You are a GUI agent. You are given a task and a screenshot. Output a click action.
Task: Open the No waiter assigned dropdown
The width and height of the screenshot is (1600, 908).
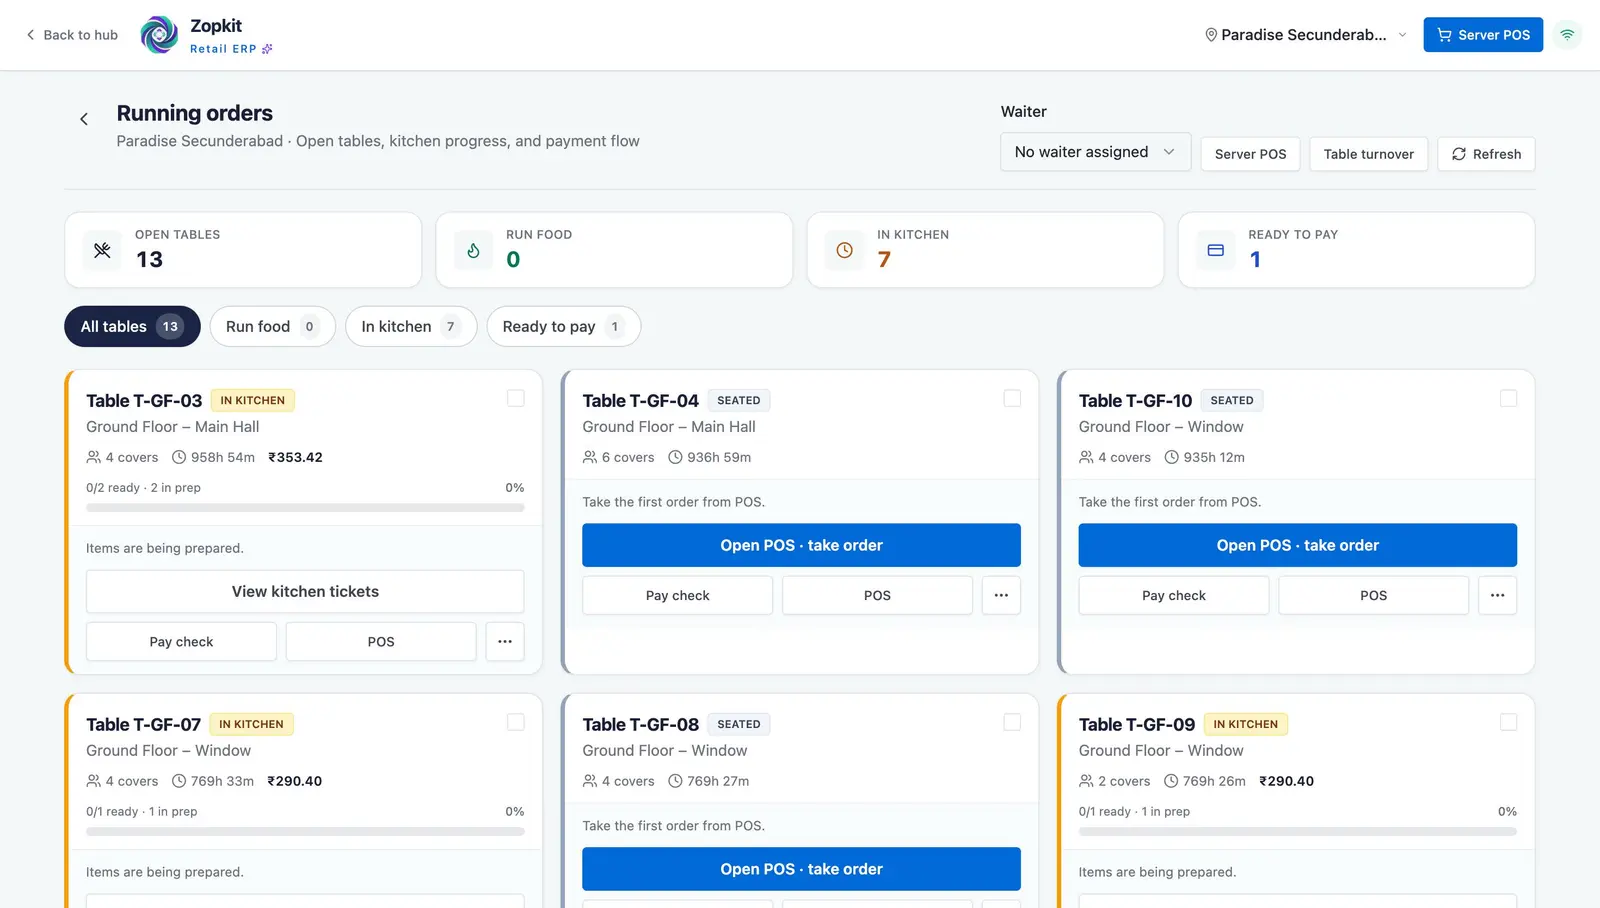[x=1095, y=152]
